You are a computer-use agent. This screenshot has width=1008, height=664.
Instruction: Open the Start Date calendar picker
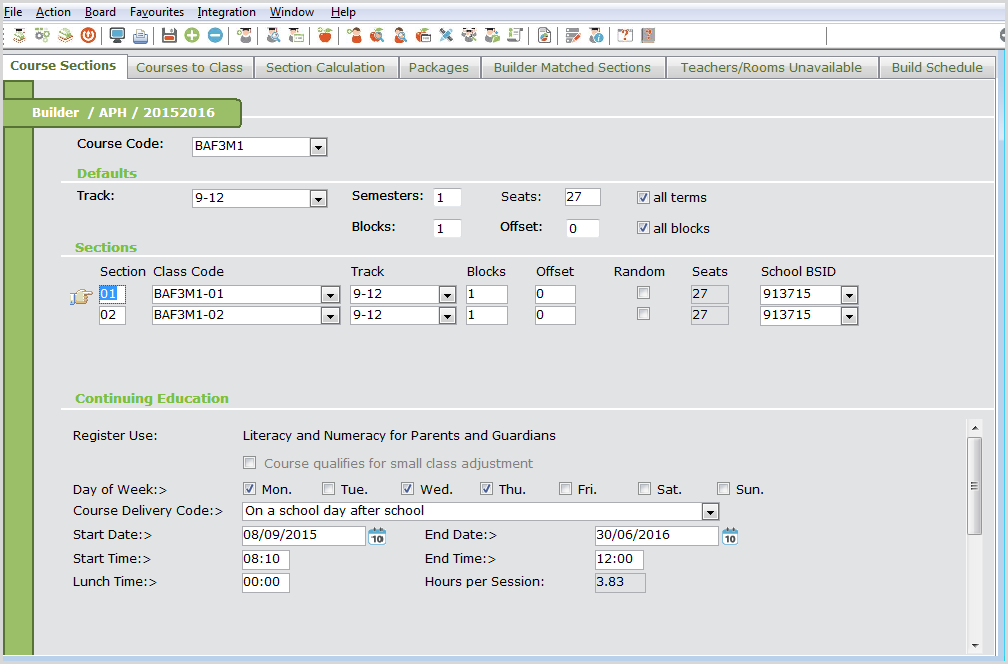(x=377, y=536)
